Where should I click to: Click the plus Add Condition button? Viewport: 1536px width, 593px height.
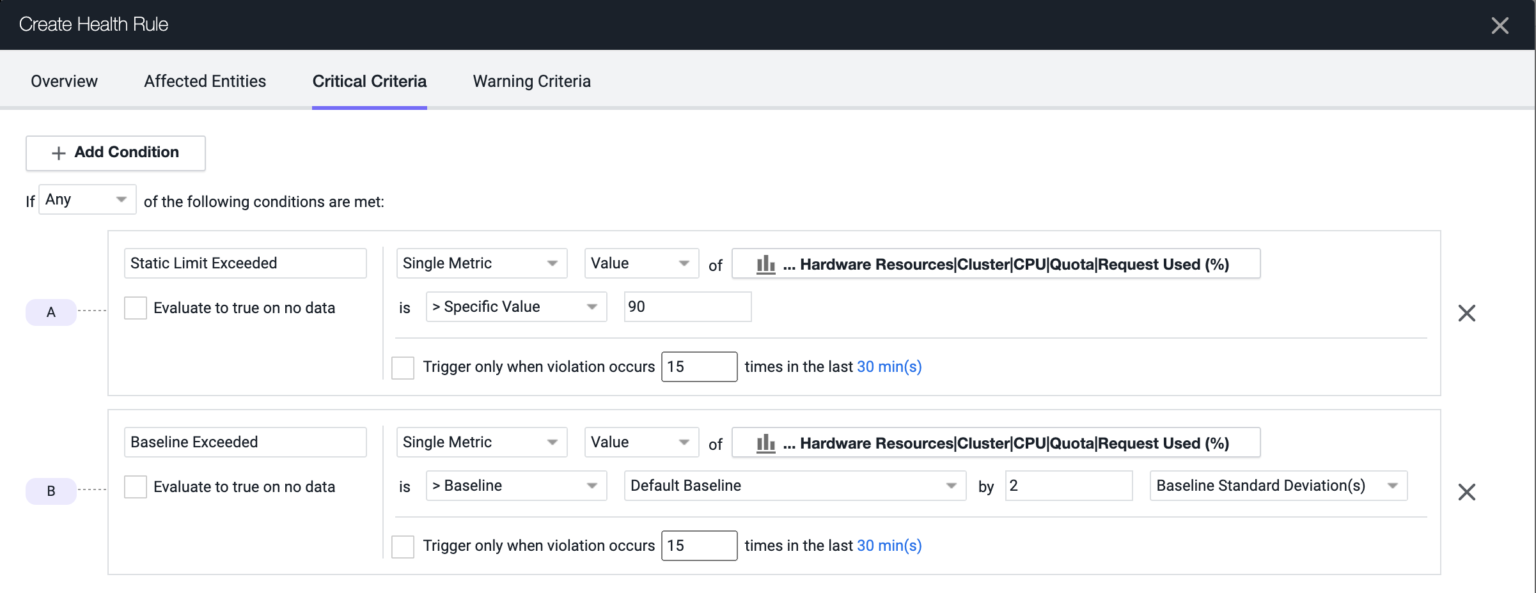[115, 153]
